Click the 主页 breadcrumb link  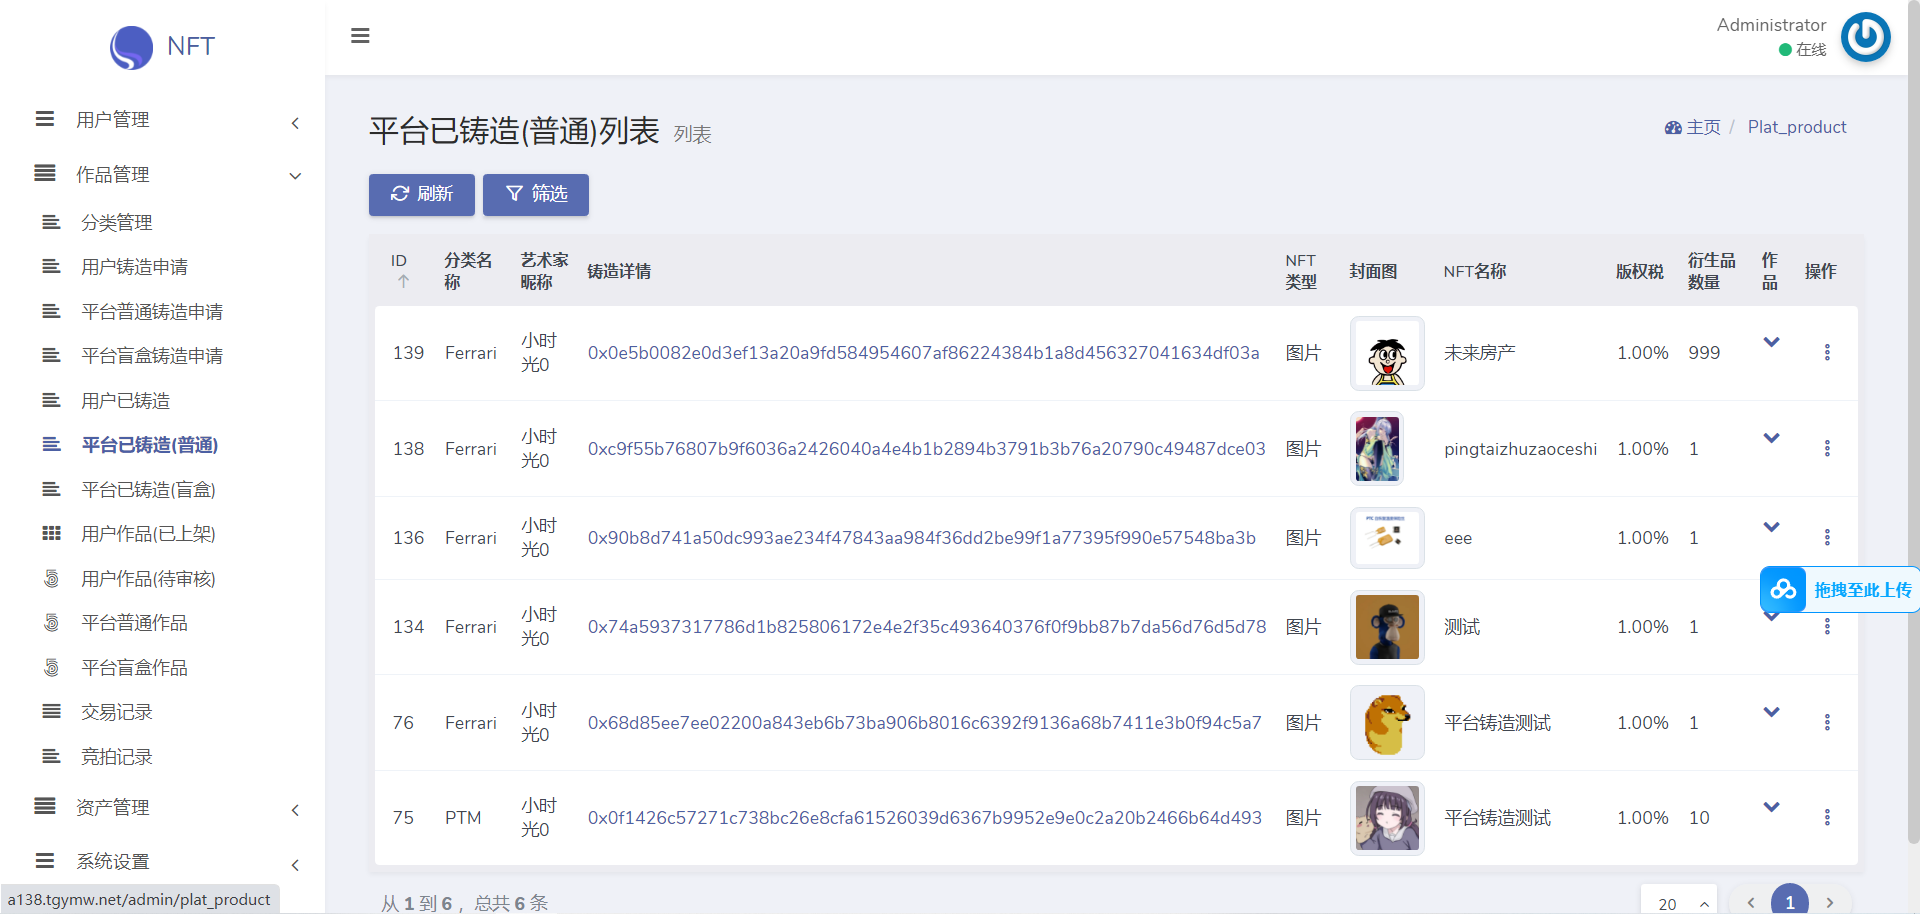[x=1701, y=127]
